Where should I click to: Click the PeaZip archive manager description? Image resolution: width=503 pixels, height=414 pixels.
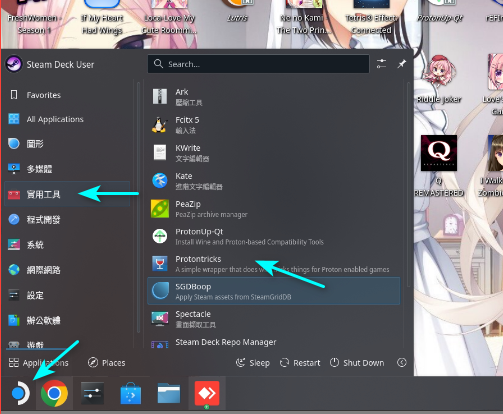211,214
